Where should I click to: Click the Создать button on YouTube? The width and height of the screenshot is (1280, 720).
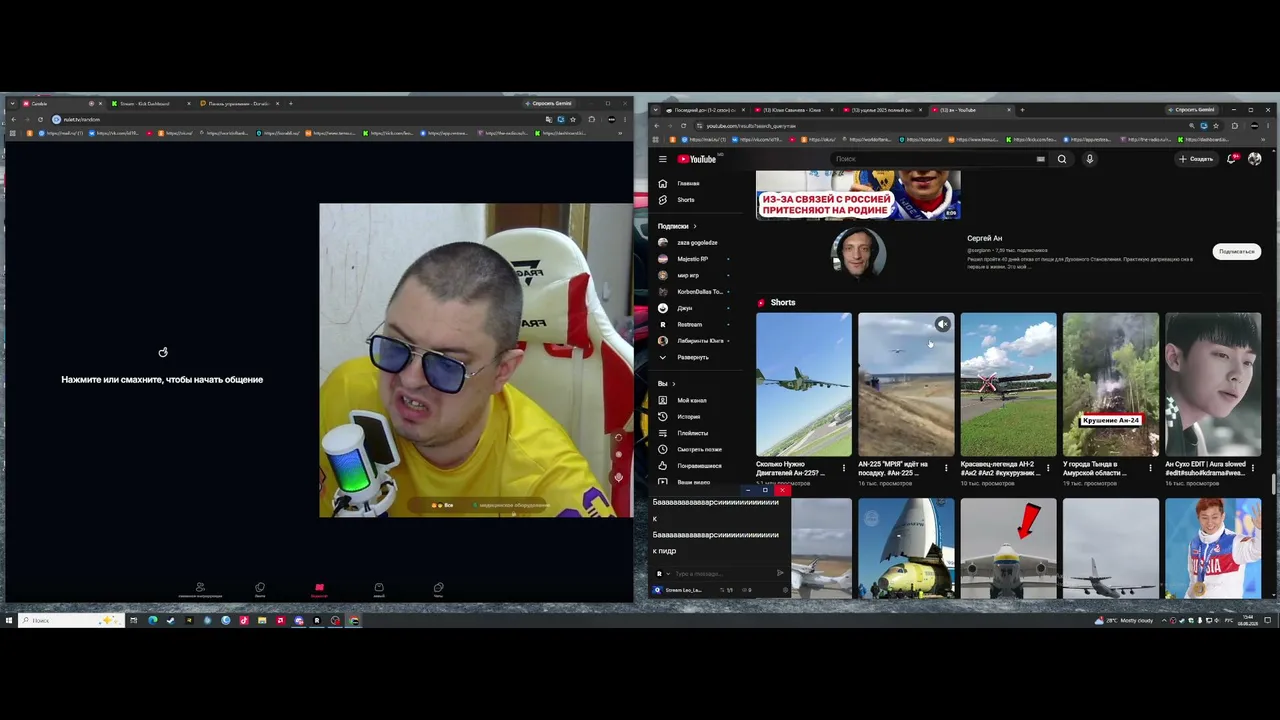point(1196,159)
